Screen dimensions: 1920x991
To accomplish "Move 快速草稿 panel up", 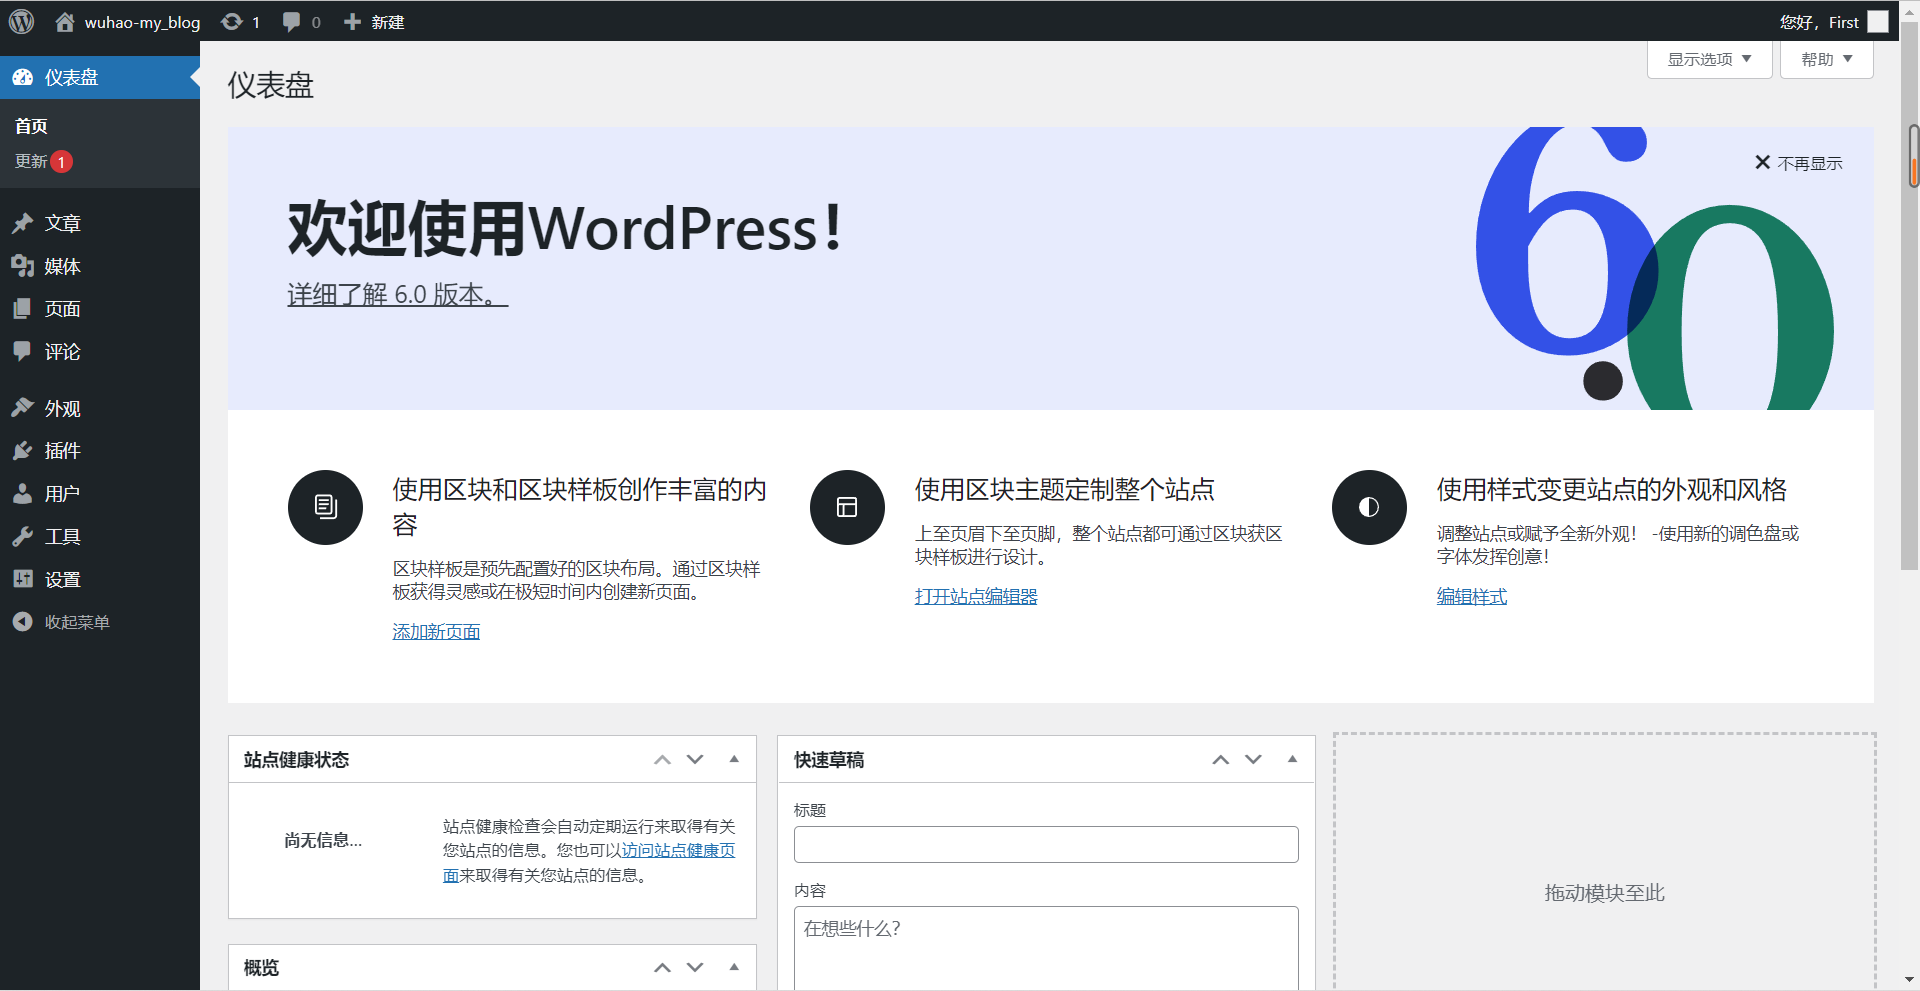I will 1220,760.
